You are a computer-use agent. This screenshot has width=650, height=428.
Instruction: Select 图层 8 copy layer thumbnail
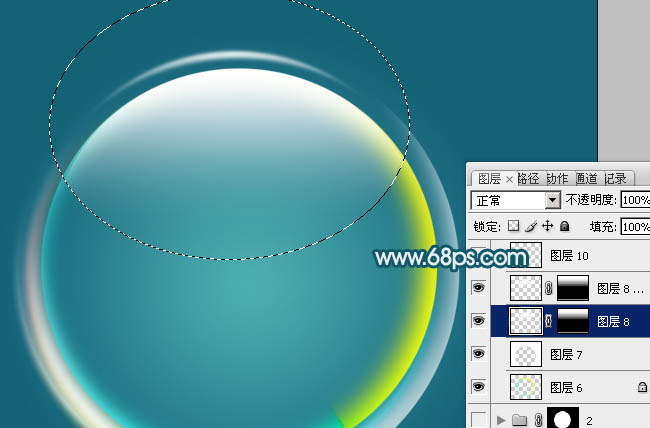[526, 288]
